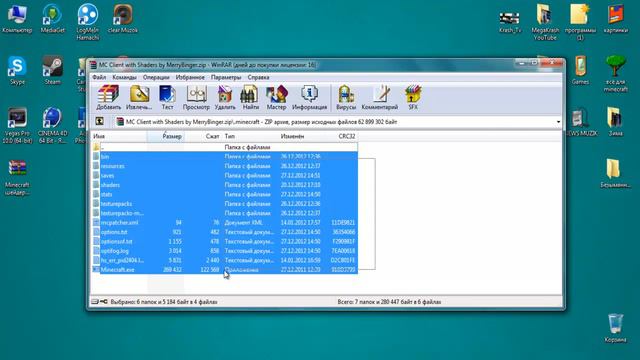Run the Тест archive test tool

pos(167,98)
